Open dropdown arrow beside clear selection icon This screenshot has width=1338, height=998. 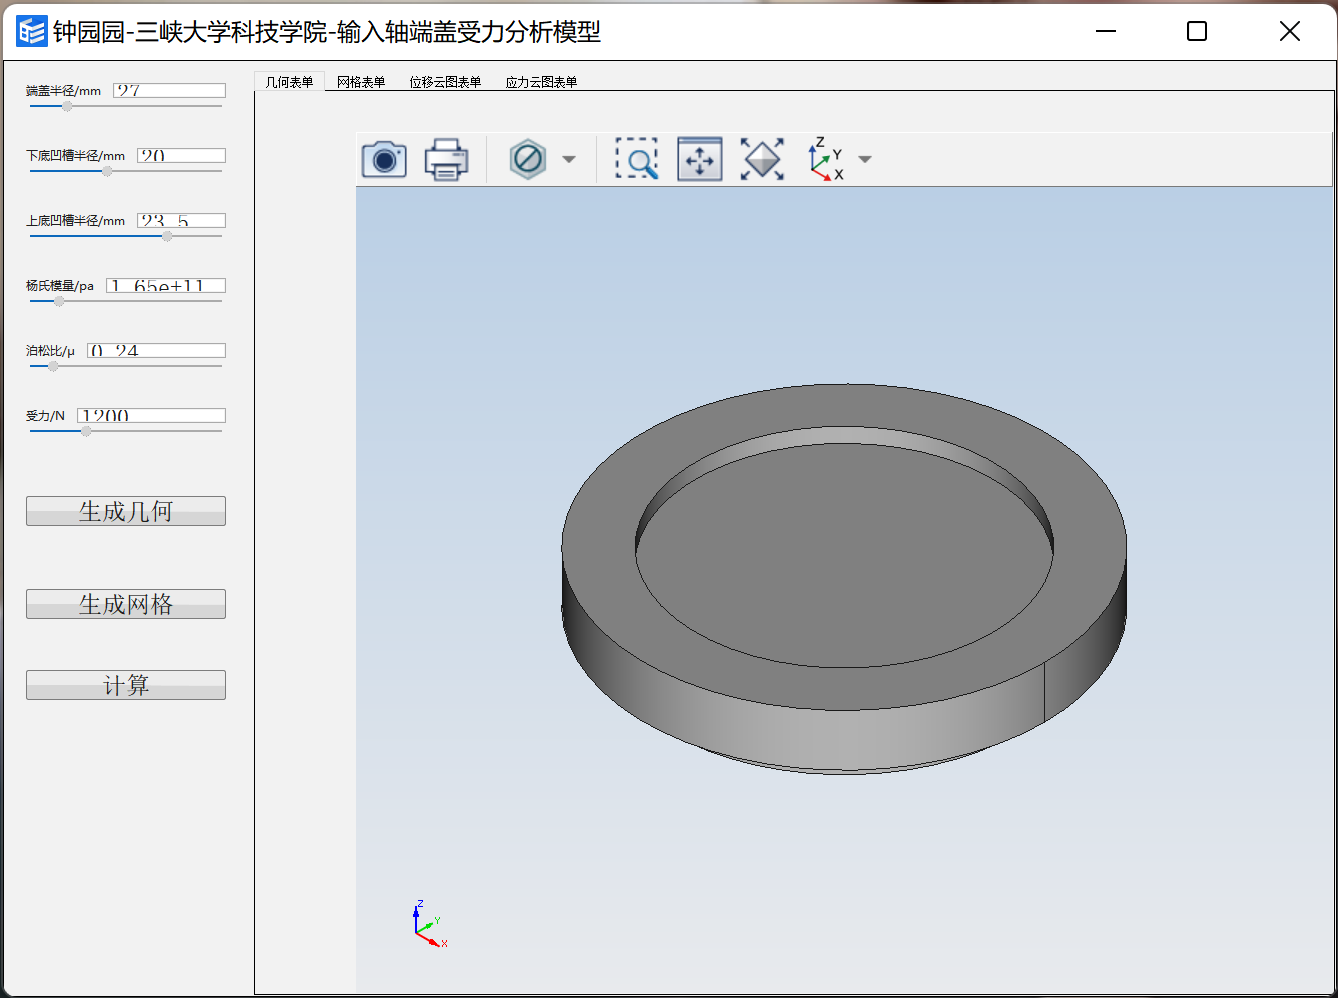[x=569, y=159]
